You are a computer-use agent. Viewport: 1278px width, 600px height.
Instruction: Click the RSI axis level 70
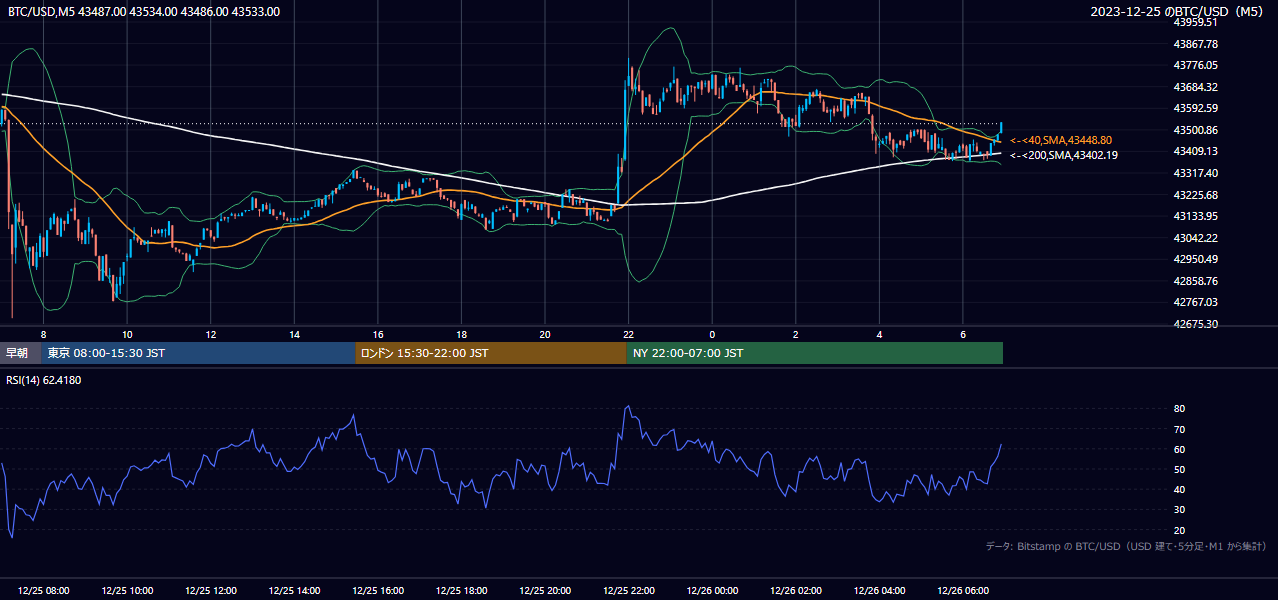click(x=1179, y=429)
